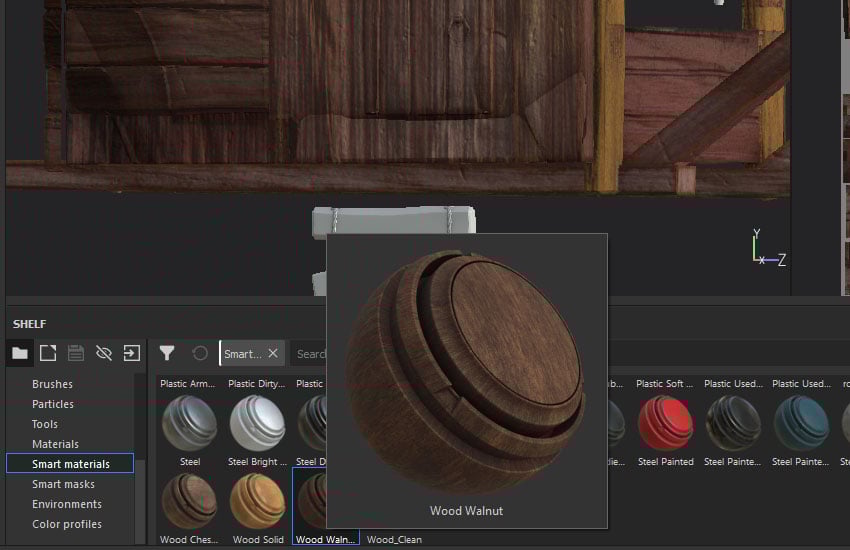This screenshot has height=550, width=850.
Task: Select the Wood Ches... material thumbnail
Action: coord(189,501)
